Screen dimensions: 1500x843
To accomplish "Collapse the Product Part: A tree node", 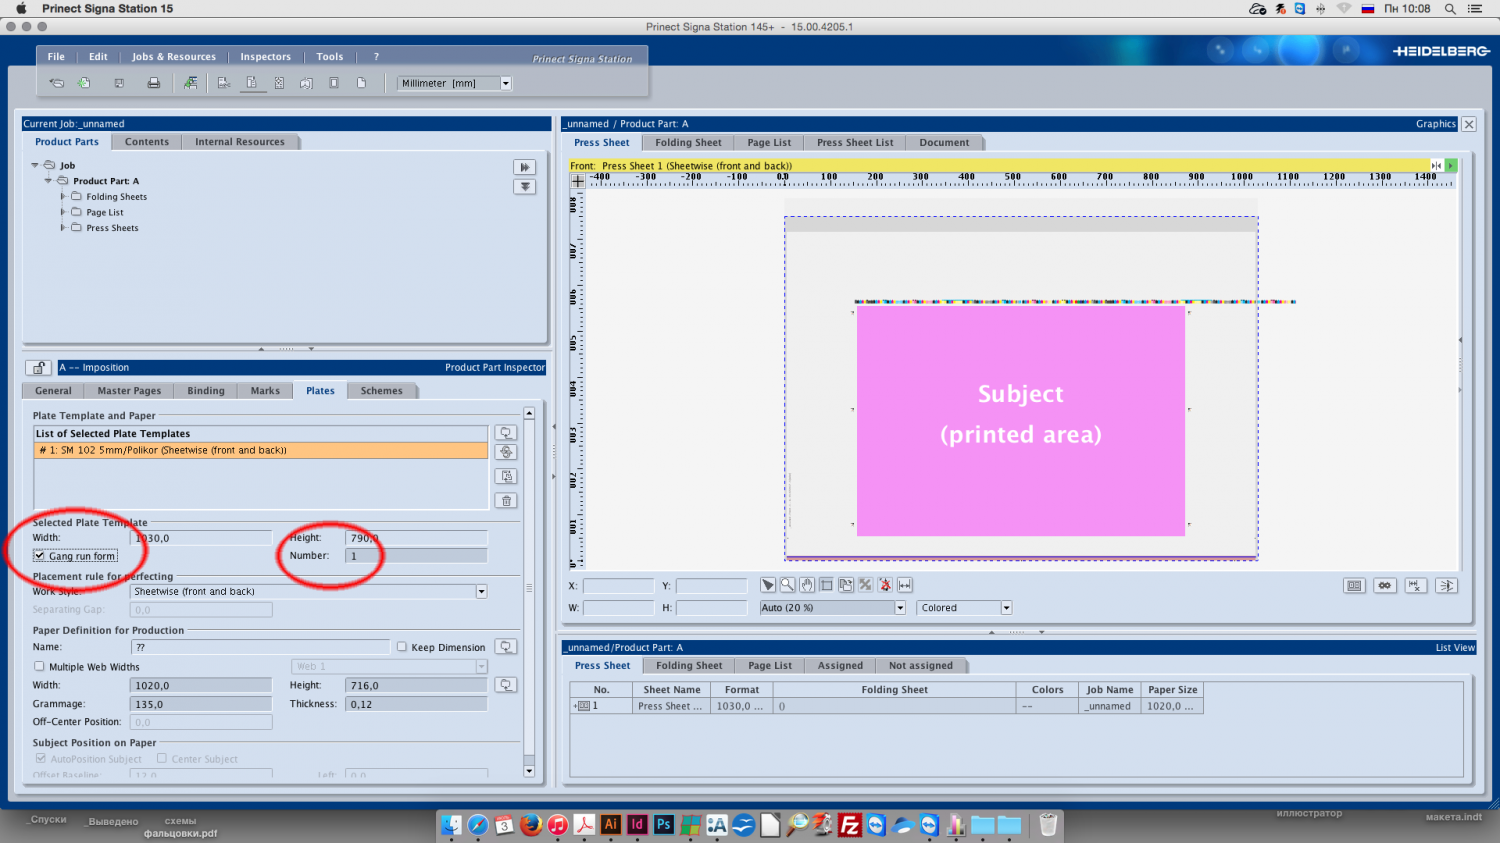I will (x=48, y=181).
